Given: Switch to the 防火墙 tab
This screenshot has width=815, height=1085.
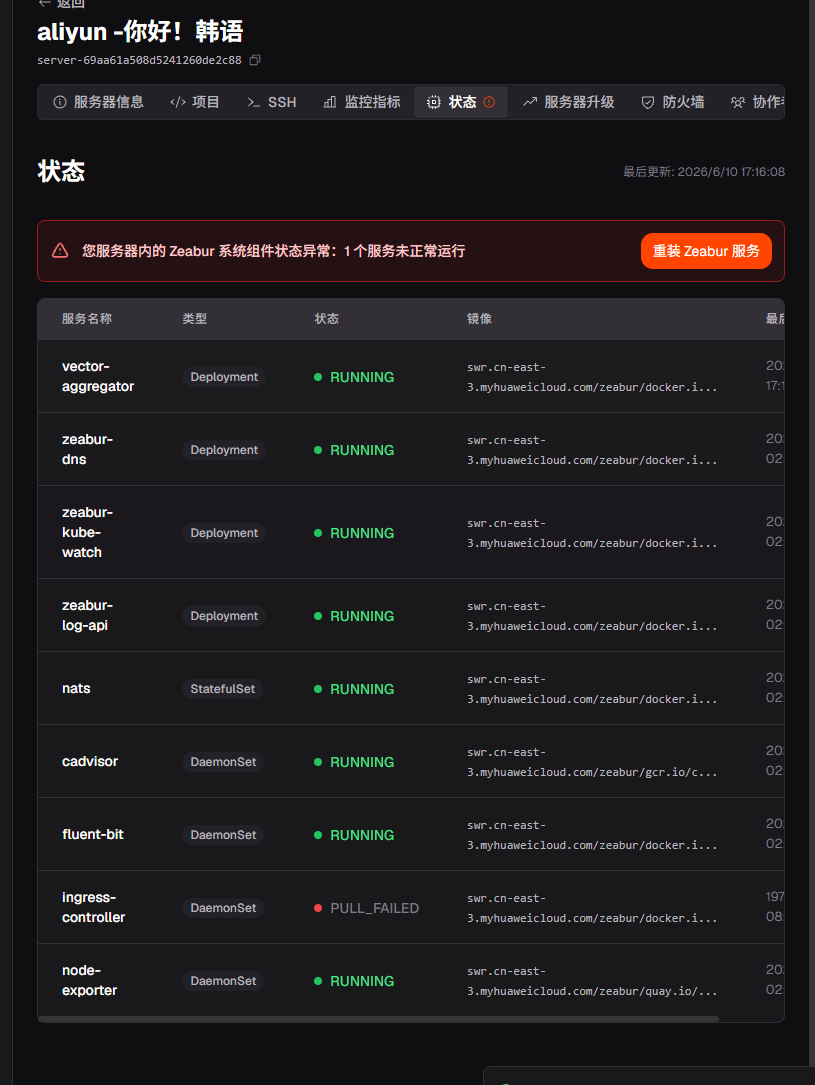Looking at the screenshot, I should coord(672,102).
